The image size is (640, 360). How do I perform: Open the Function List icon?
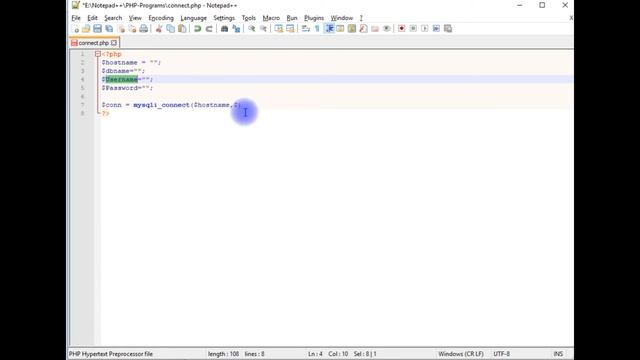(363, 29)
